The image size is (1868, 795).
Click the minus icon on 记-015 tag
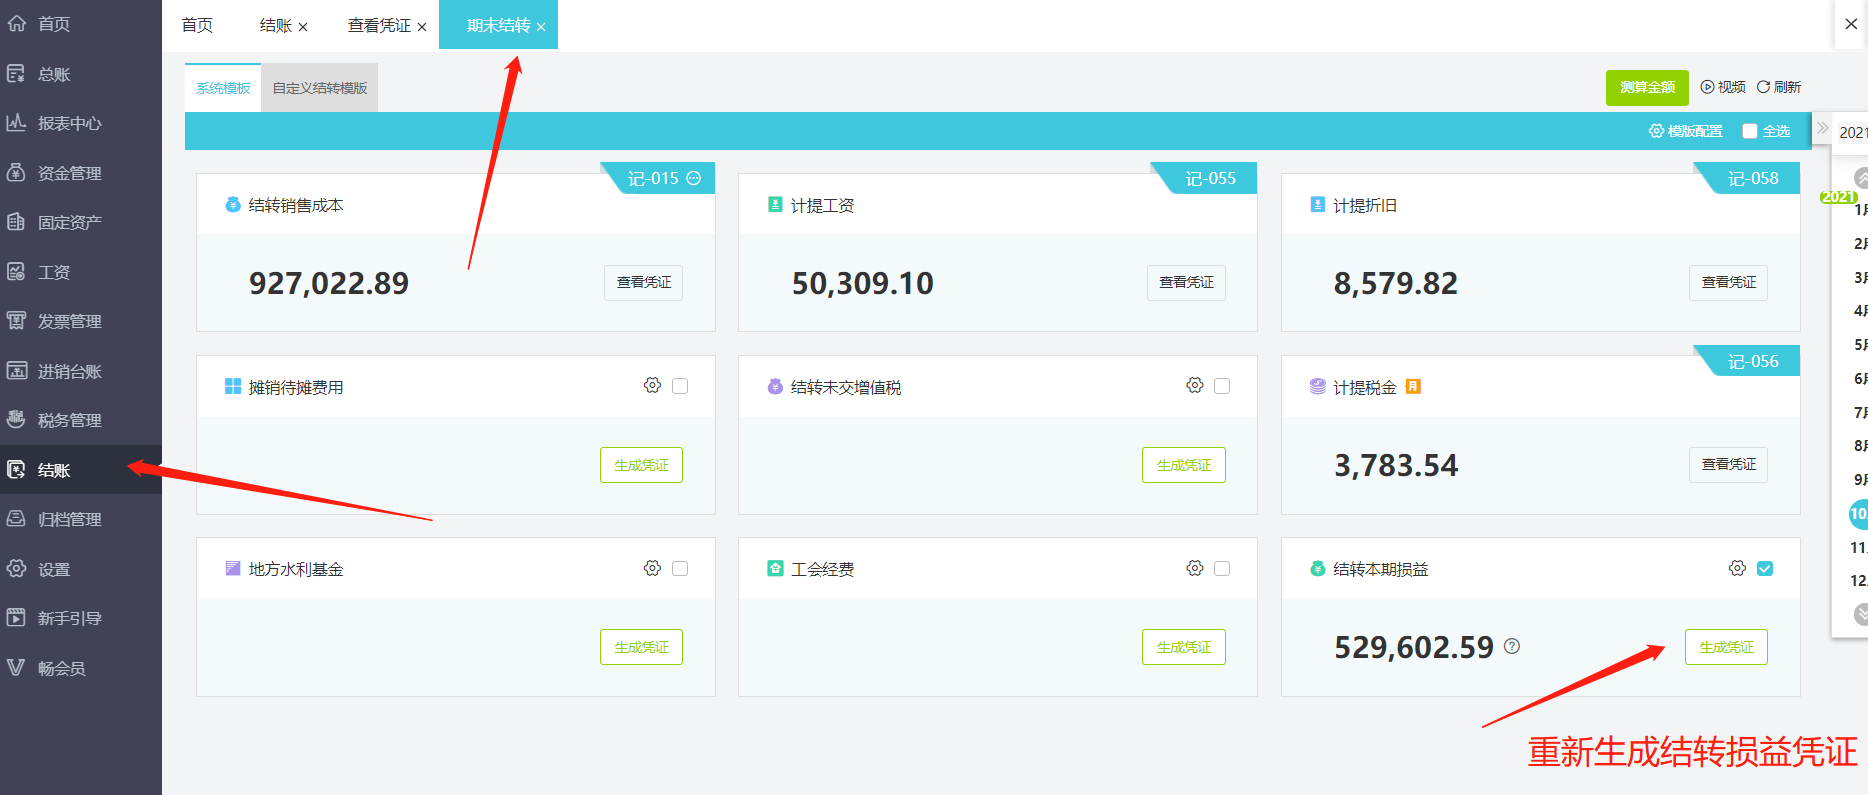click(x=694, y=178)
